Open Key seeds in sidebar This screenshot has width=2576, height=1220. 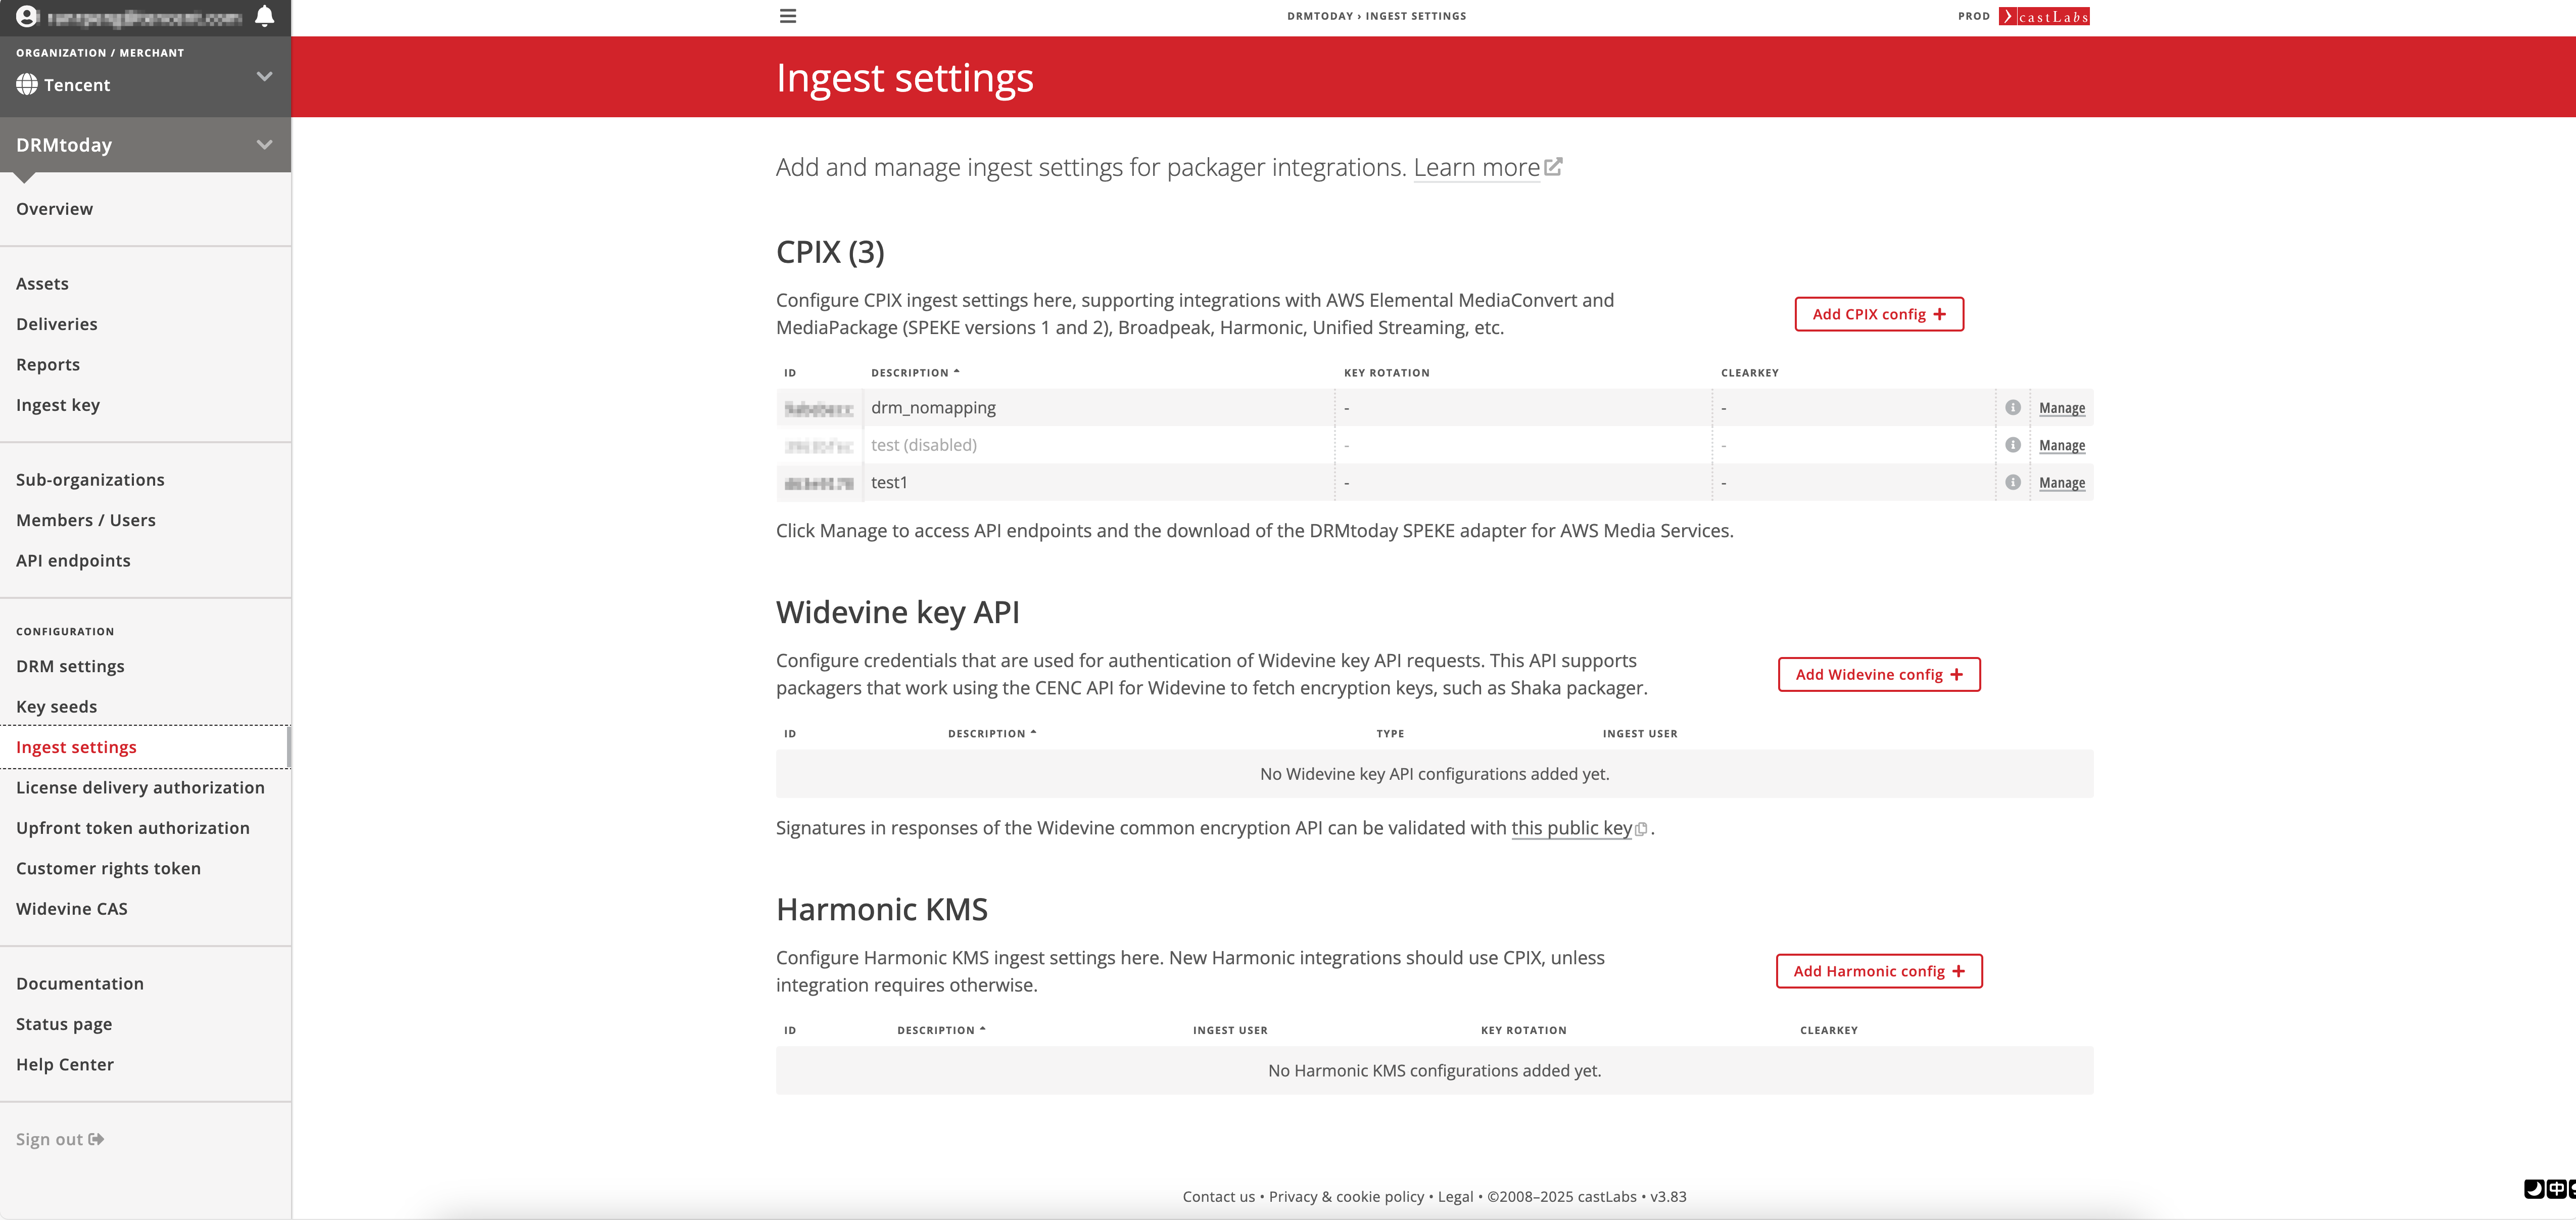[x=57, y=707]
